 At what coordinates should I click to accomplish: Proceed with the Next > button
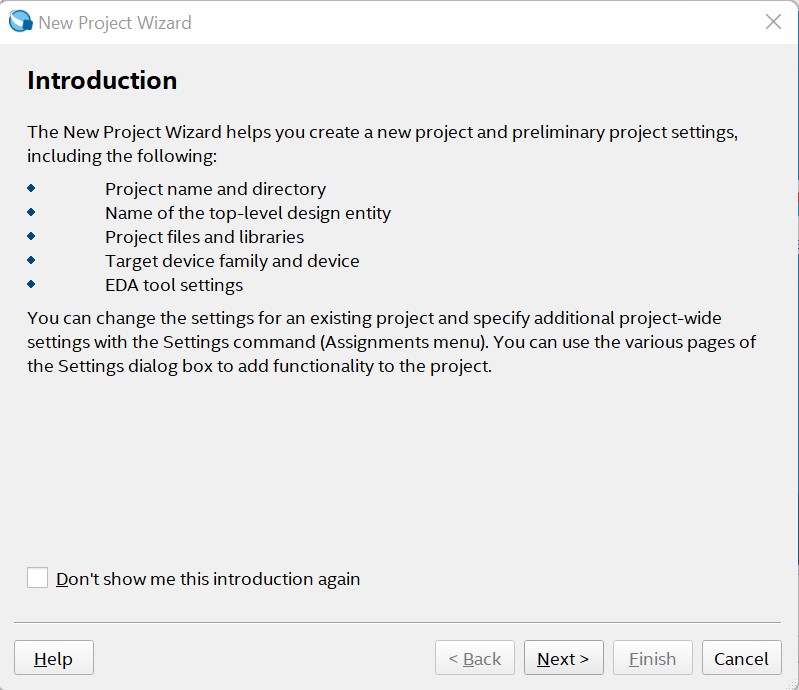(563, 658)
